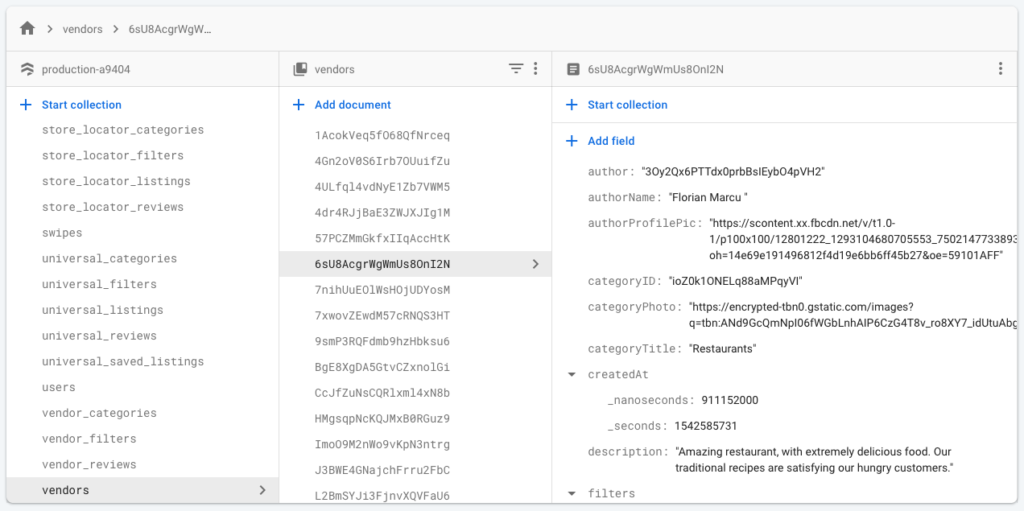This screenshot has width=1024, height=511.
Task: Open the store_locator_categories collection
Action: tap(123, 130)
